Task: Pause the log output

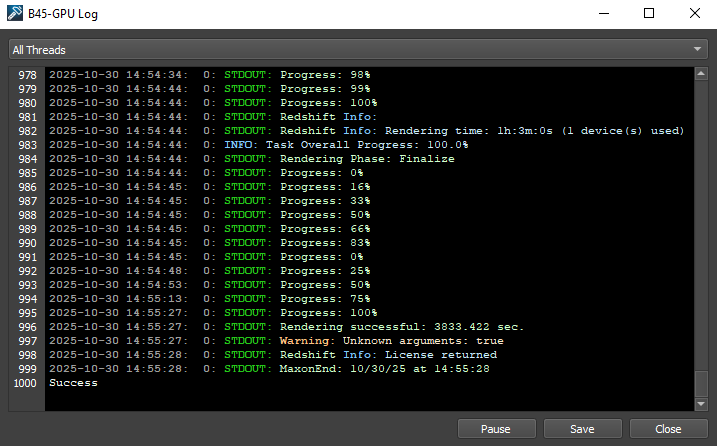Action: coord(496,429)
